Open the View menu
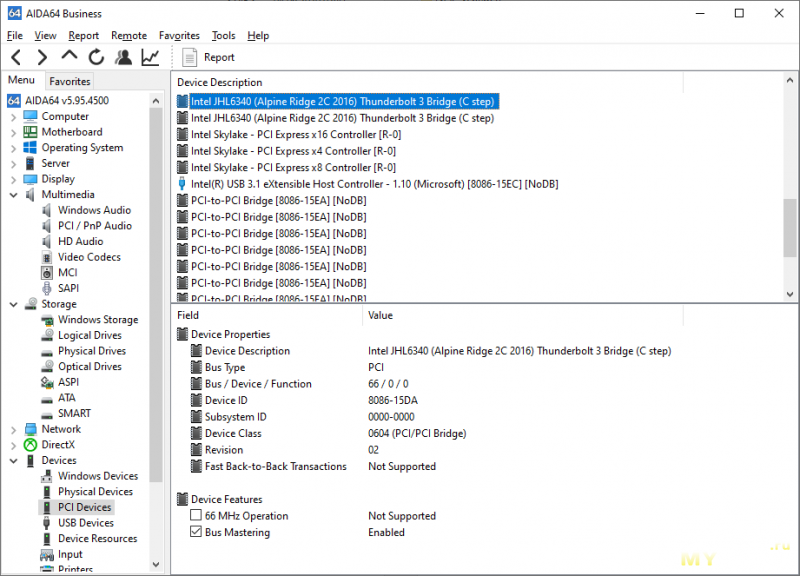 click(x=45, y=35)
